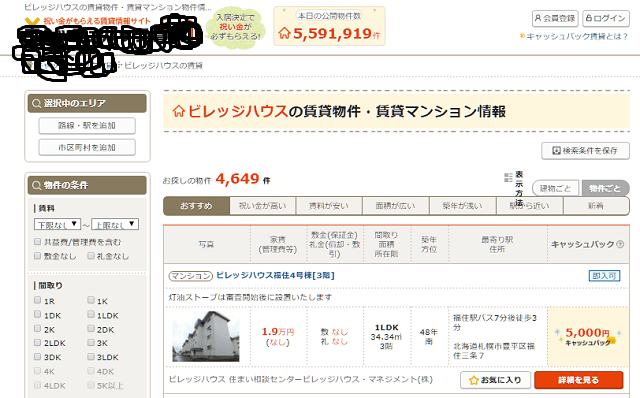640x398 pixels.
Task: Sort by 祝い金が高い tab
Action: pos(262,206)
